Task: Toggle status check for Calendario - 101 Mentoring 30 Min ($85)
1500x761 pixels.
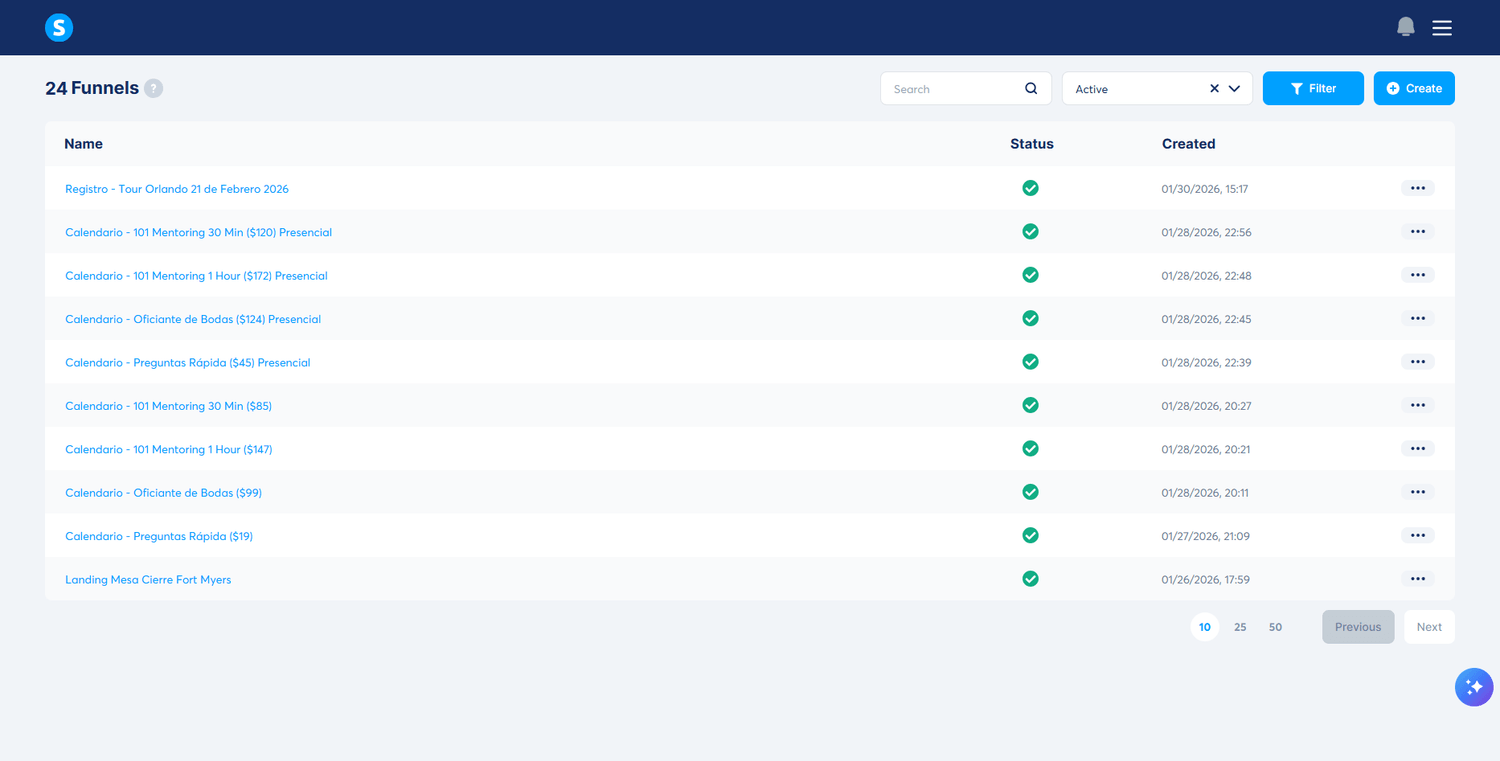Action: tap(1030, 405)
